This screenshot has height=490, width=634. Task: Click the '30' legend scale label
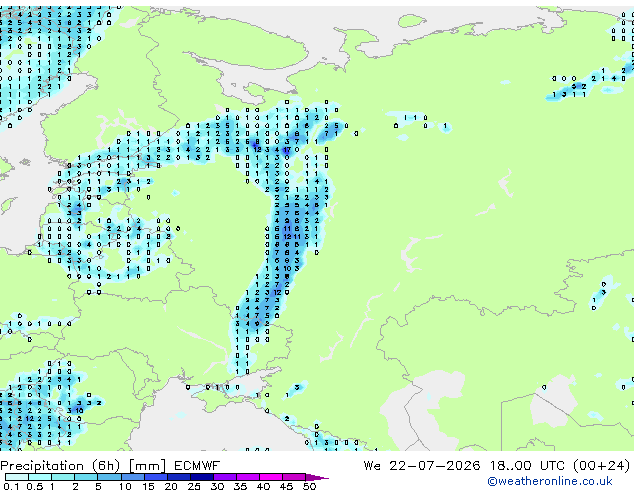217,486
